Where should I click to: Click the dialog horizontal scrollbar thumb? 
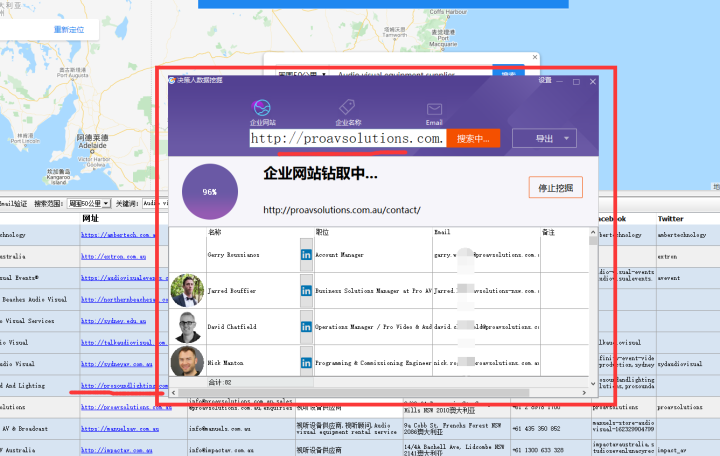click(x=354, y=393)
